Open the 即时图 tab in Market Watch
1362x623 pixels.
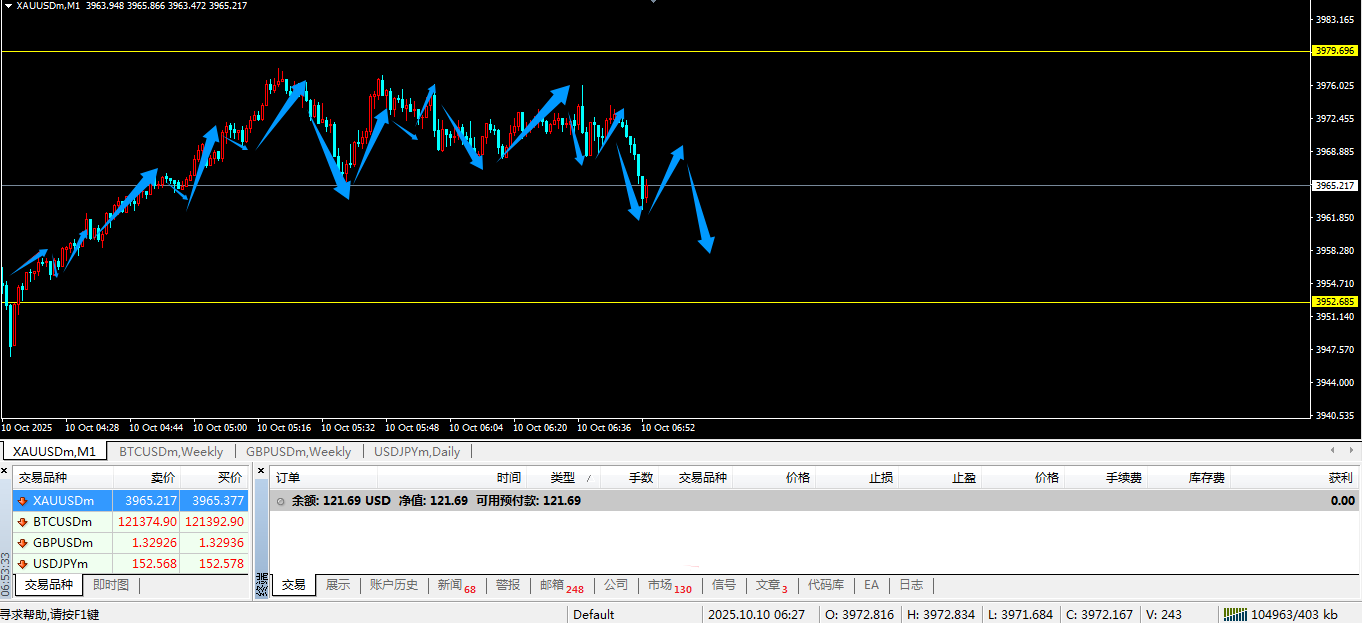[x=110, y=585]
